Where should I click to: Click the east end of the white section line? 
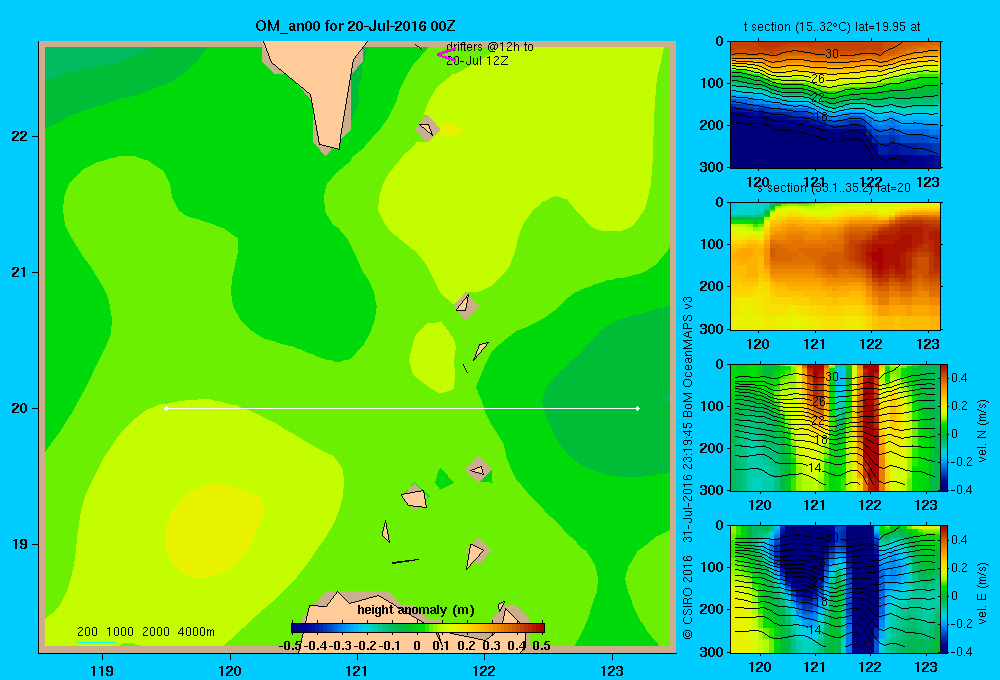(x=637, y=408)
